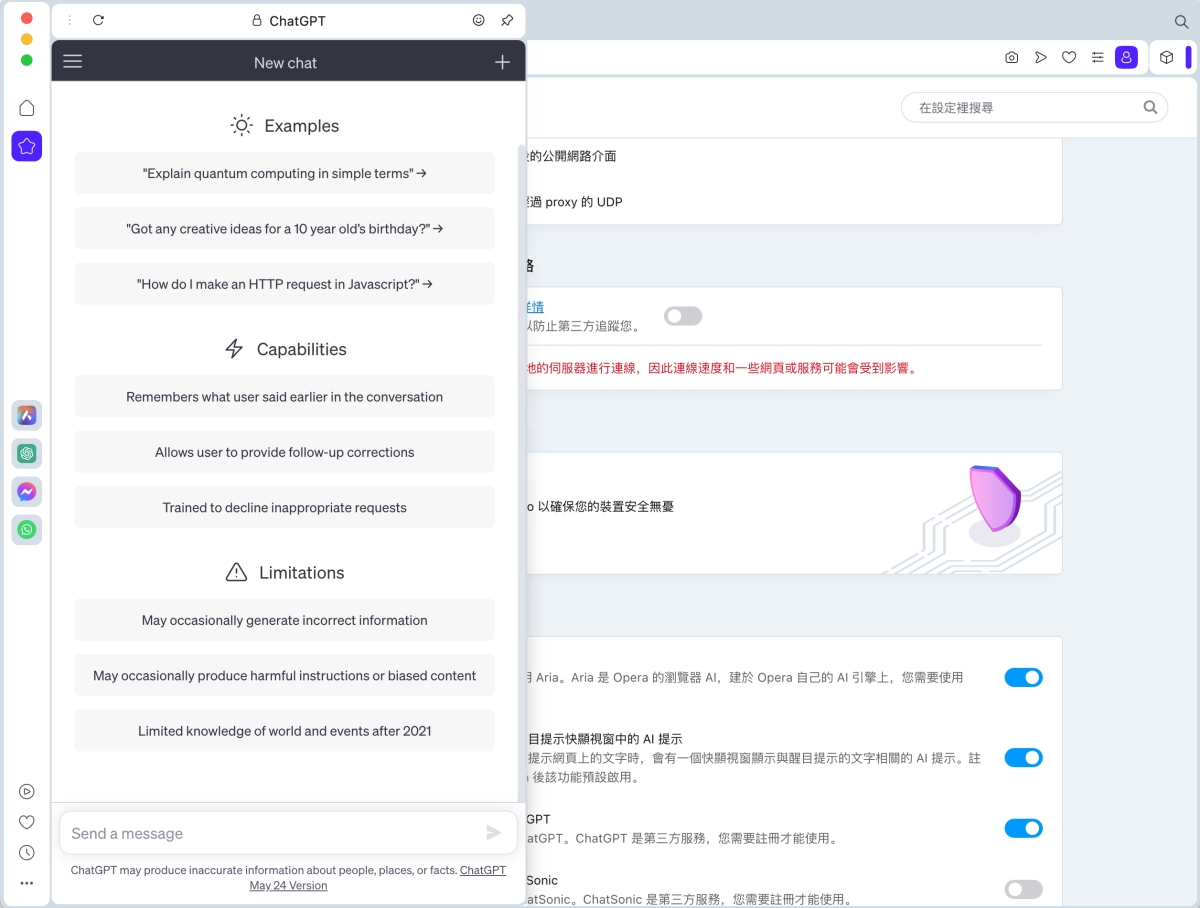This screenshot has height=908, width=1200.
Task: Open Aria AI in the sidebar
Action: pyautogui.click(x=27, y=415)
